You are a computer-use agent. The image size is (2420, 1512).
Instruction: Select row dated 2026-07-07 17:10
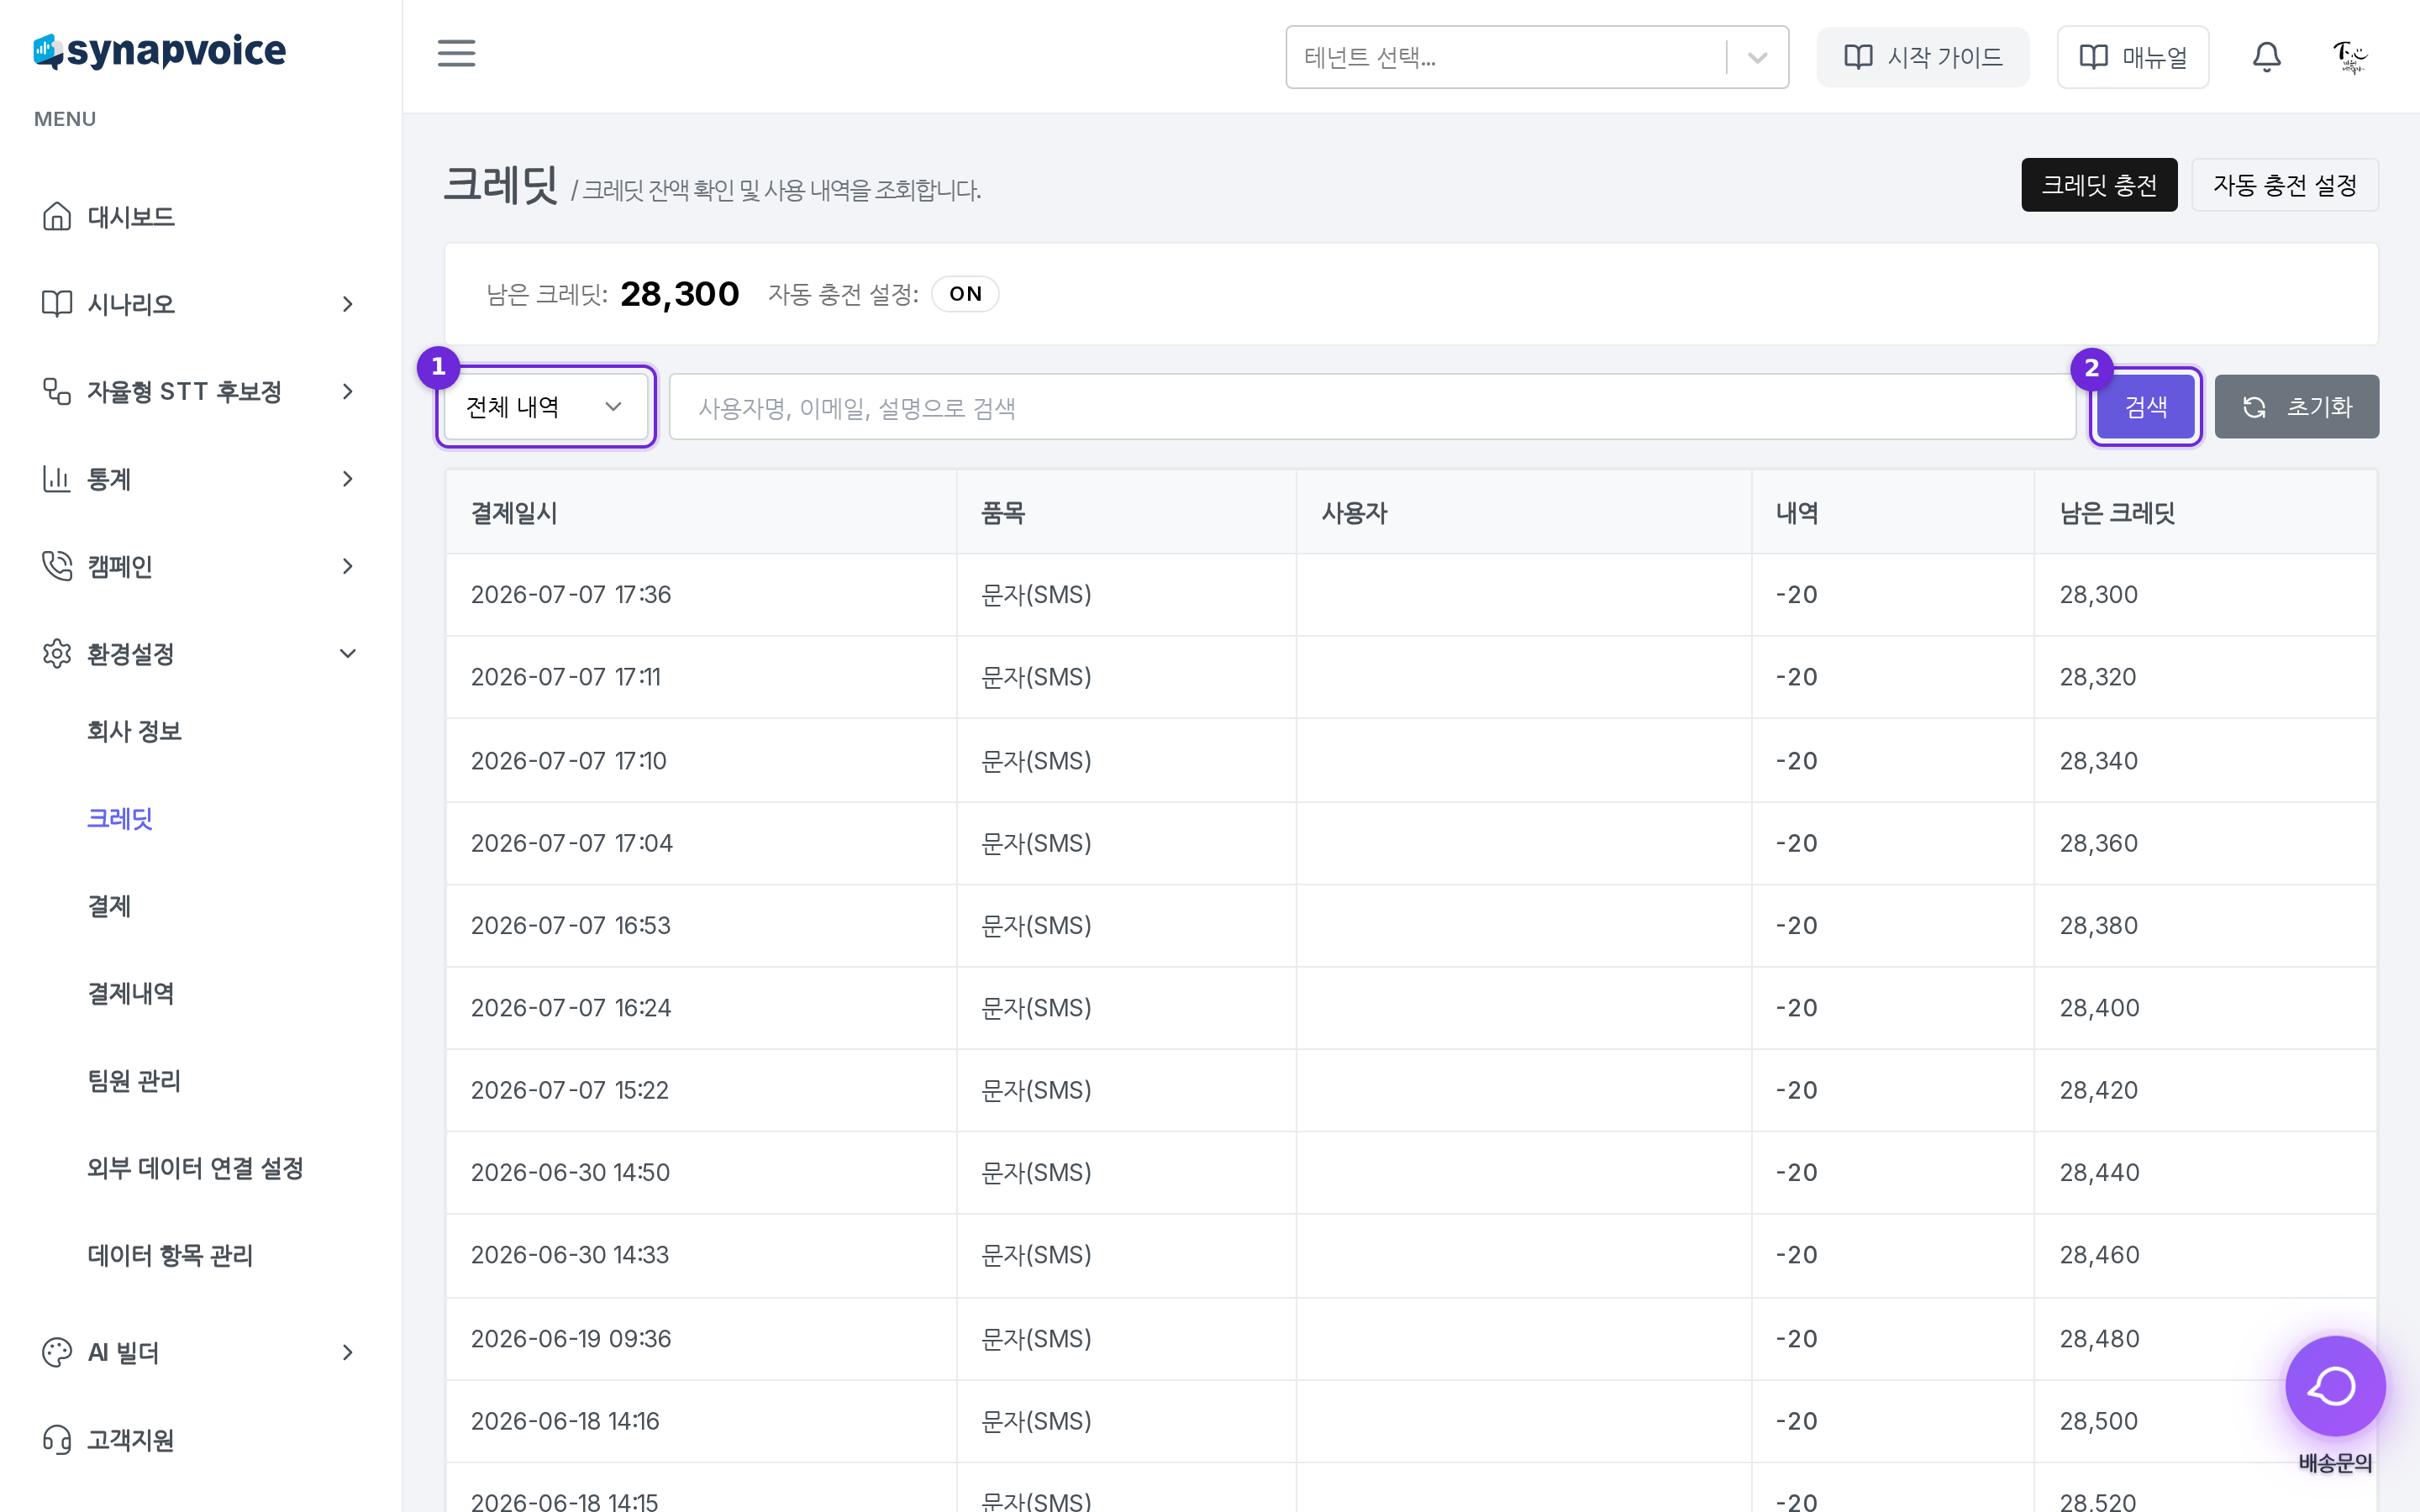click(1411, 760)
